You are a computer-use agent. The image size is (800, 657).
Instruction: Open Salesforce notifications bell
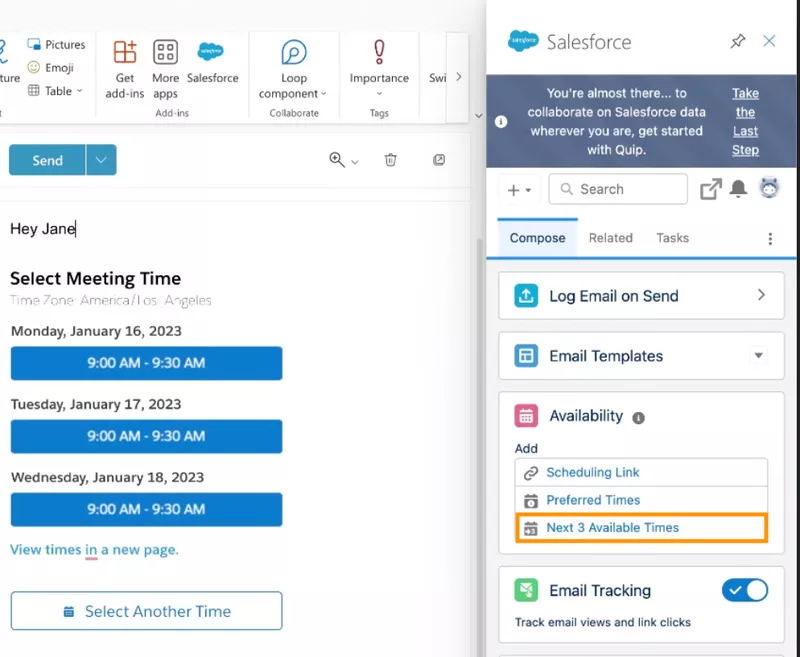click(x=739, y=189)
